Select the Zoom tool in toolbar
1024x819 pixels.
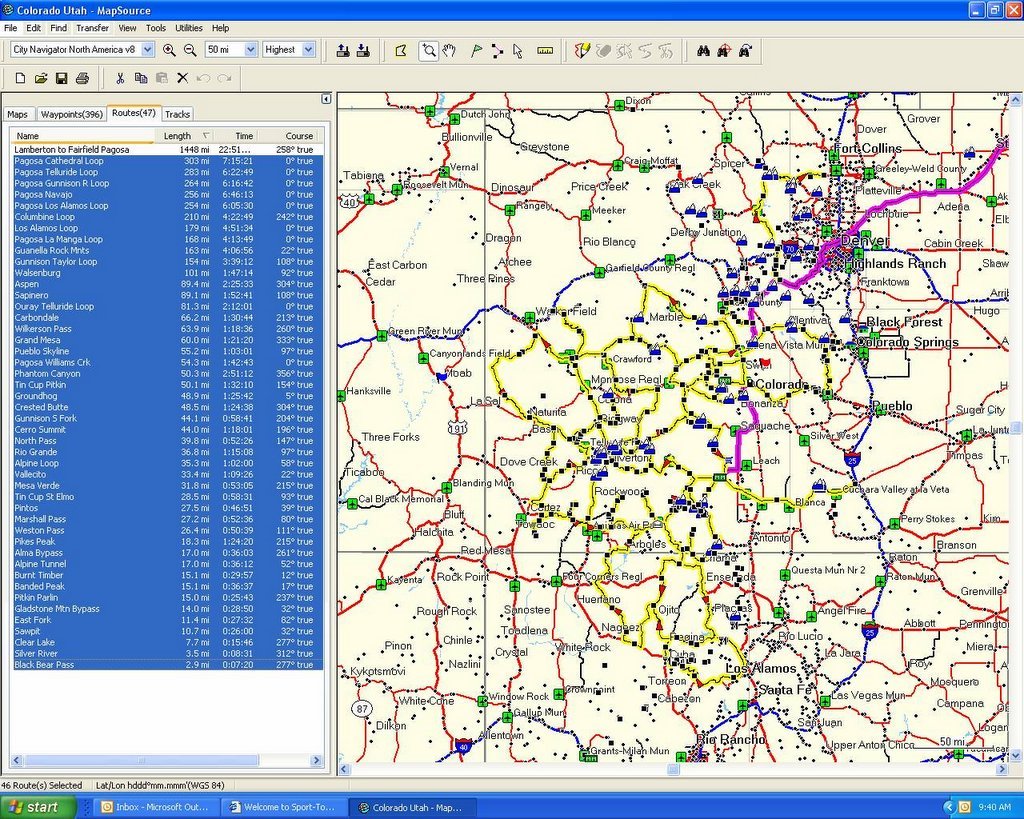(428, 50)
